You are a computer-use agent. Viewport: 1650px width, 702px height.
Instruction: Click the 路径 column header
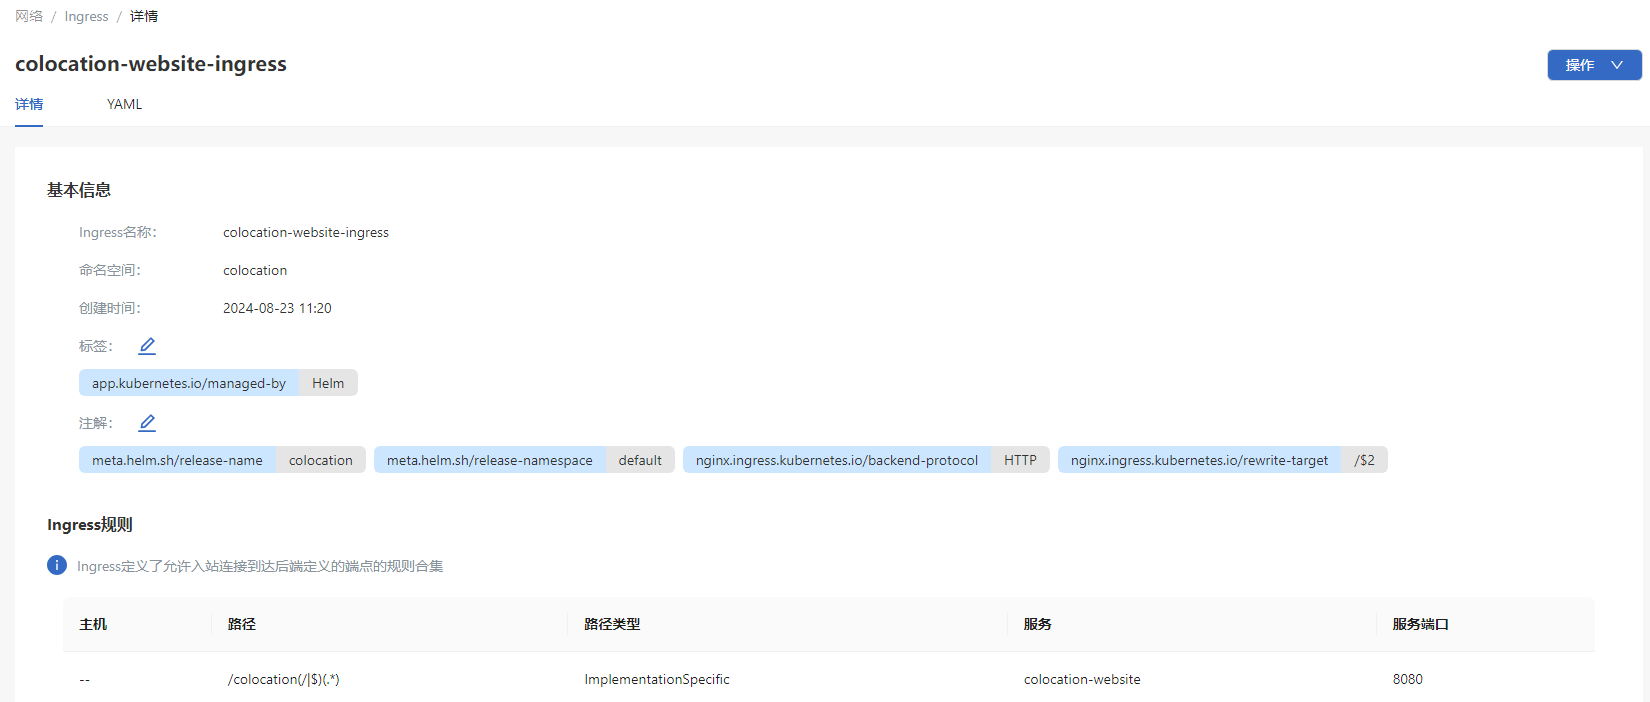pos(242,624)
